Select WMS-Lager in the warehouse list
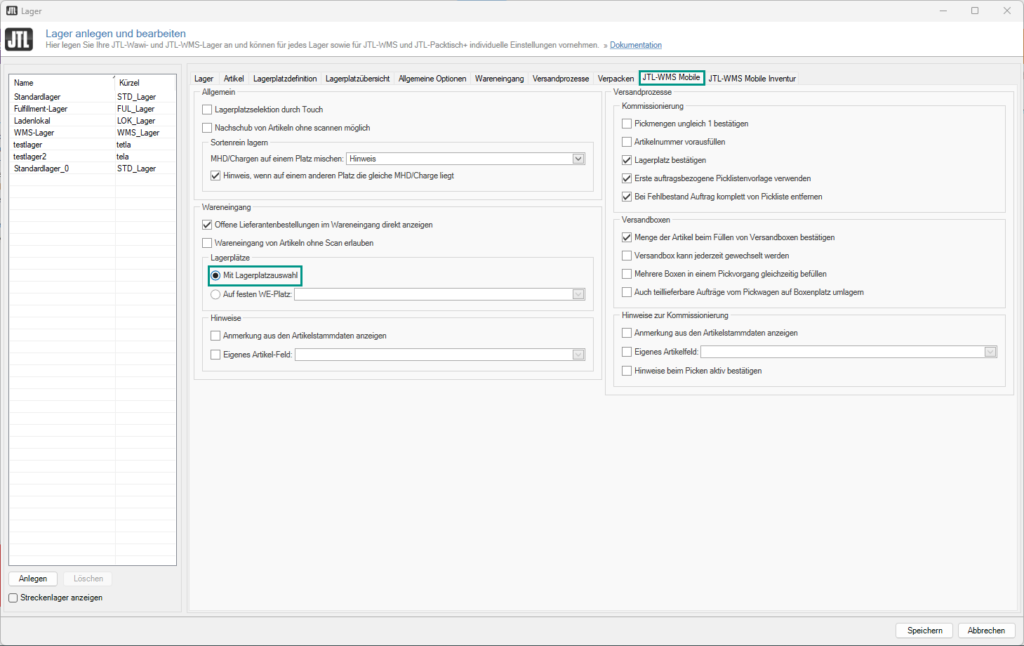 pyautogui.click(x=35, y=132)
